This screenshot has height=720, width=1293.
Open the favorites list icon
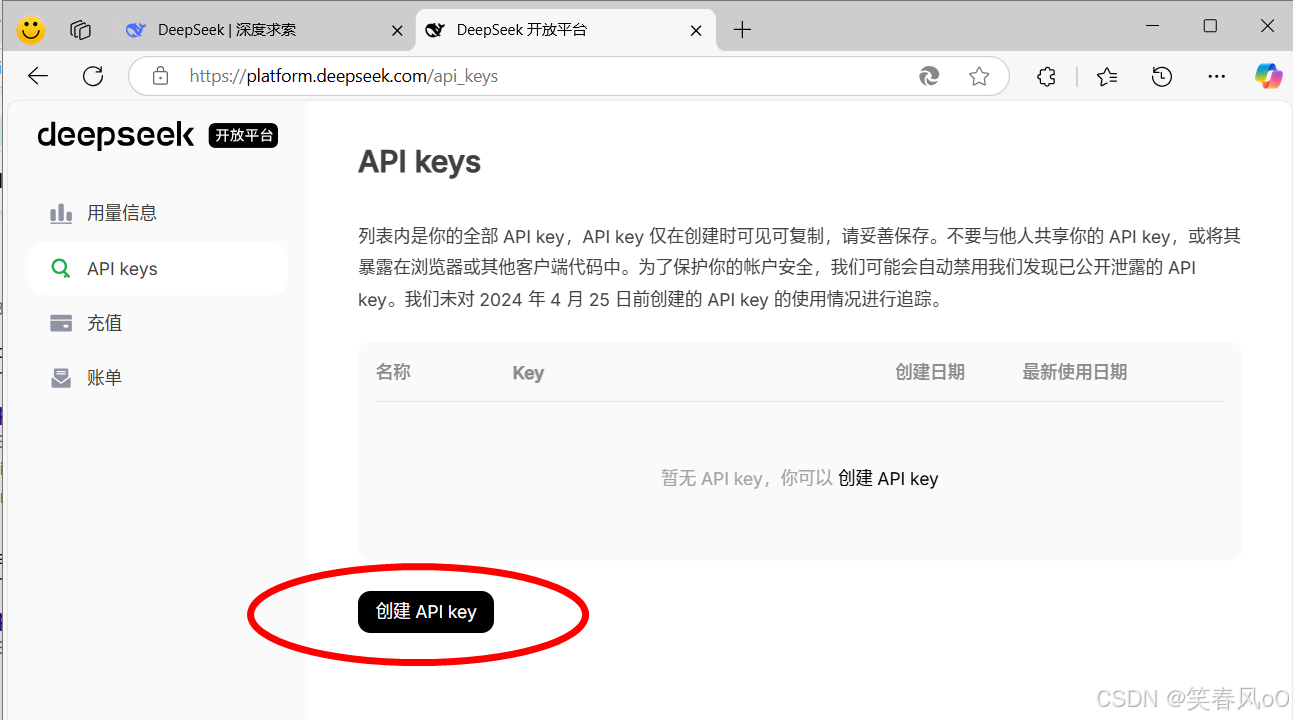pos(1107,76)
